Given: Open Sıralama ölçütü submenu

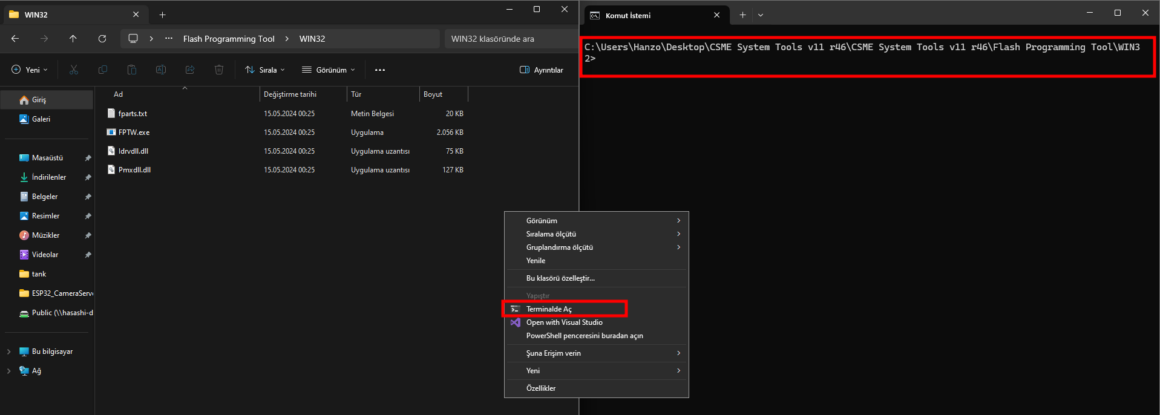Looking at the screenshot, I should (596, 234).
